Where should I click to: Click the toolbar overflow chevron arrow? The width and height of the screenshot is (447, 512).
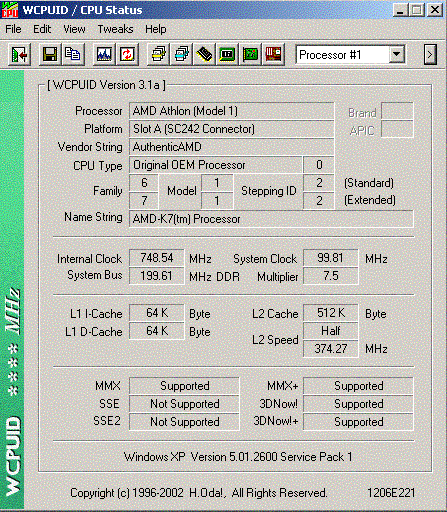click(430, 54)
